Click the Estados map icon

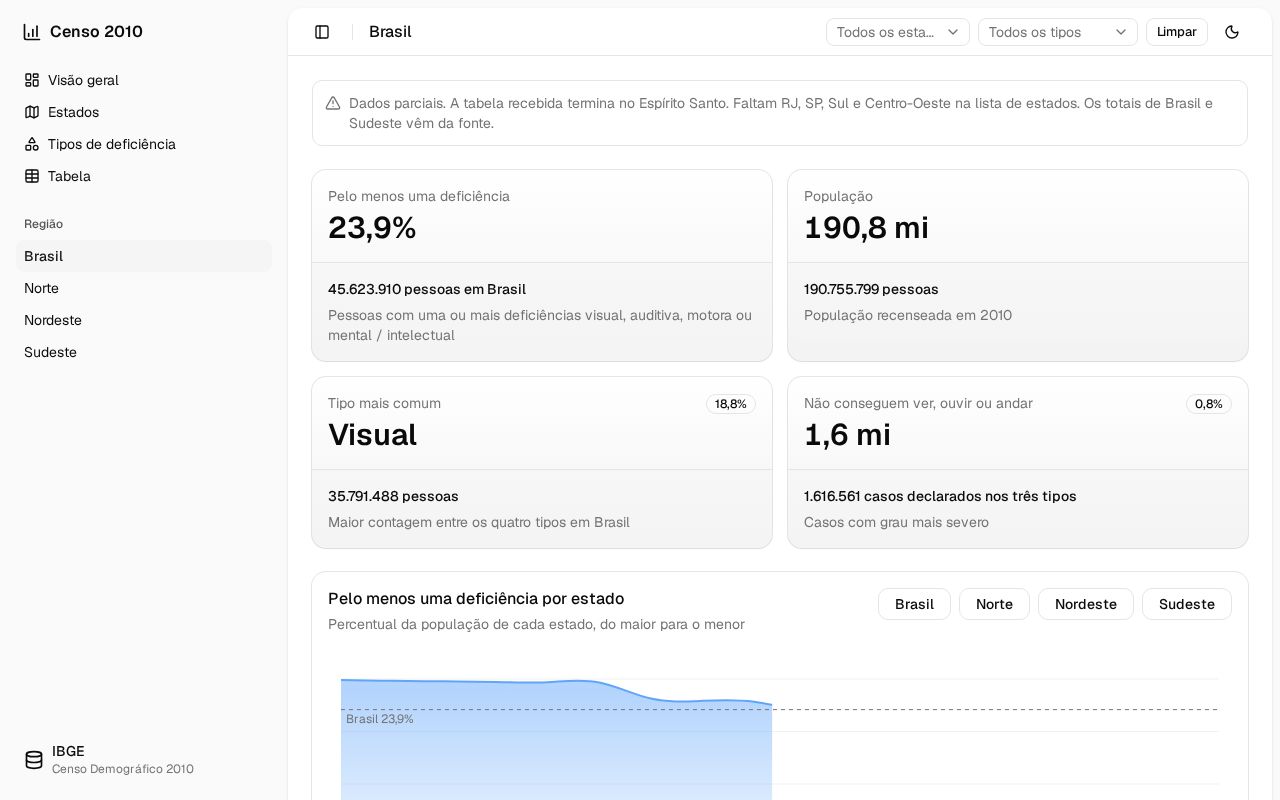tap(32, 112)
